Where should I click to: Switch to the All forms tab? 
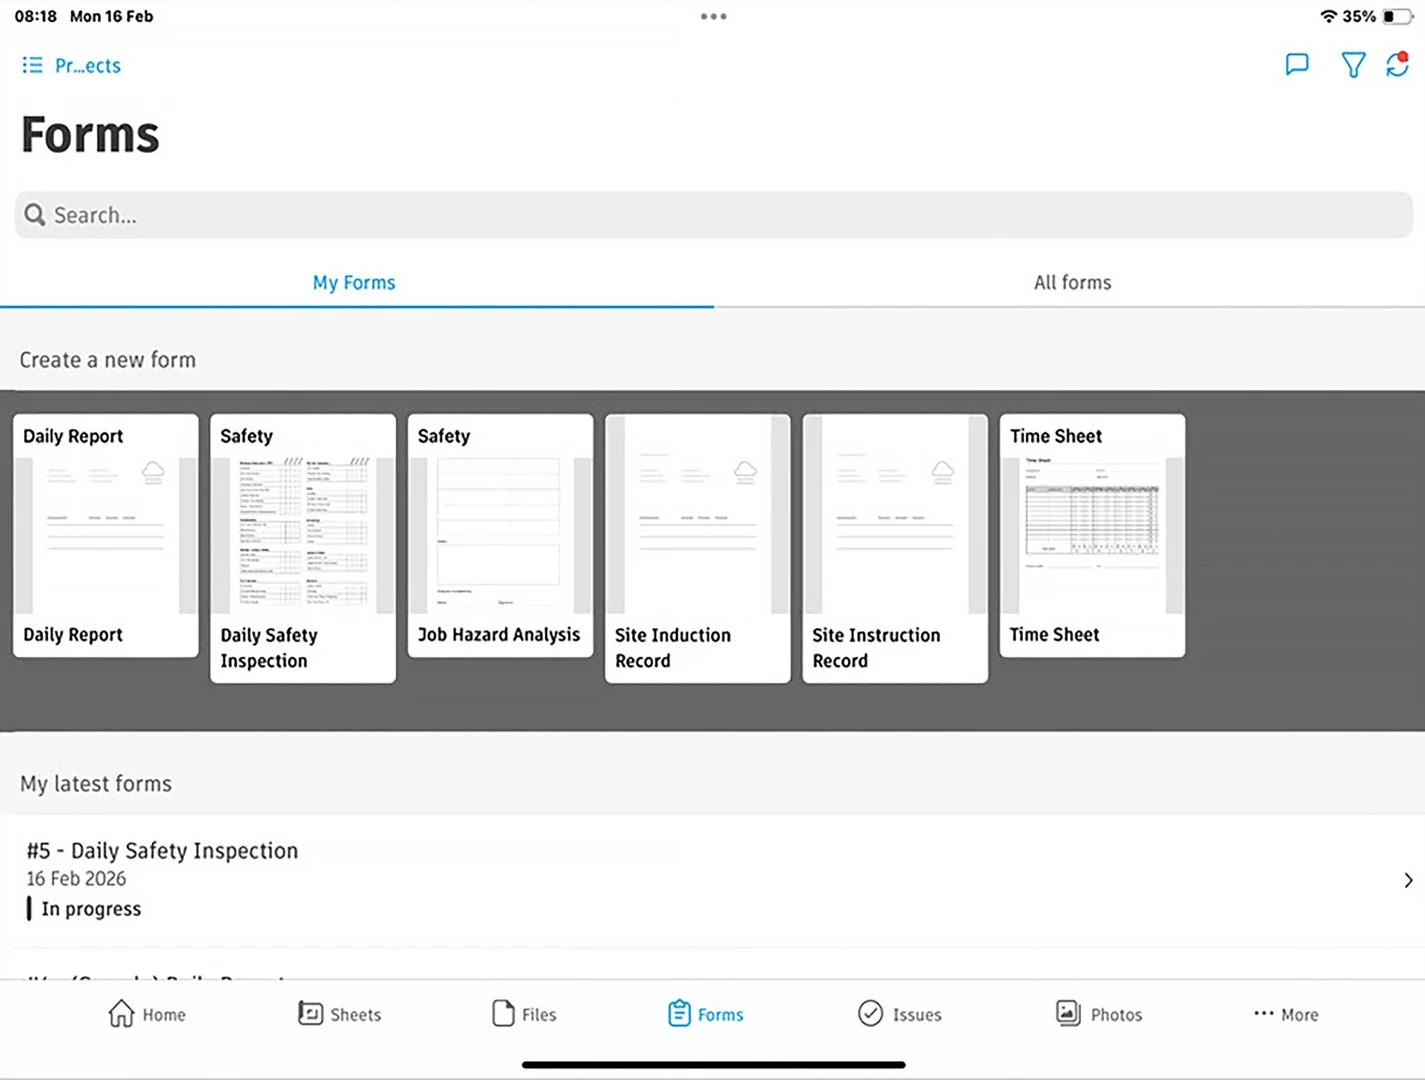[x=1072, y=283]
